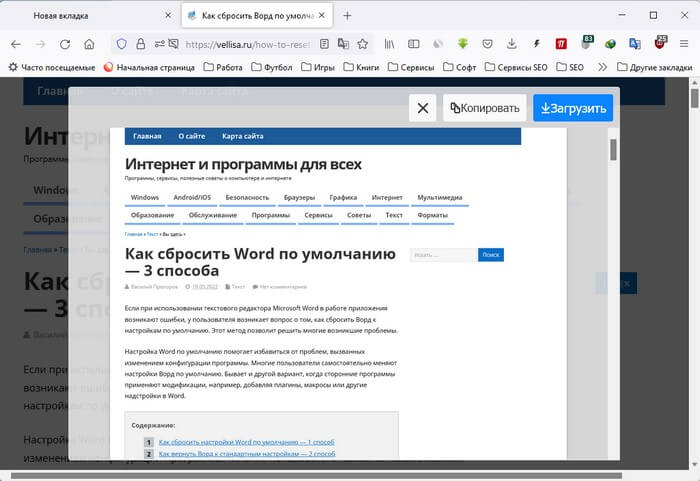Open the Library bookmarks icon
This screenshot has height=481, width=700.
point(389,44)
